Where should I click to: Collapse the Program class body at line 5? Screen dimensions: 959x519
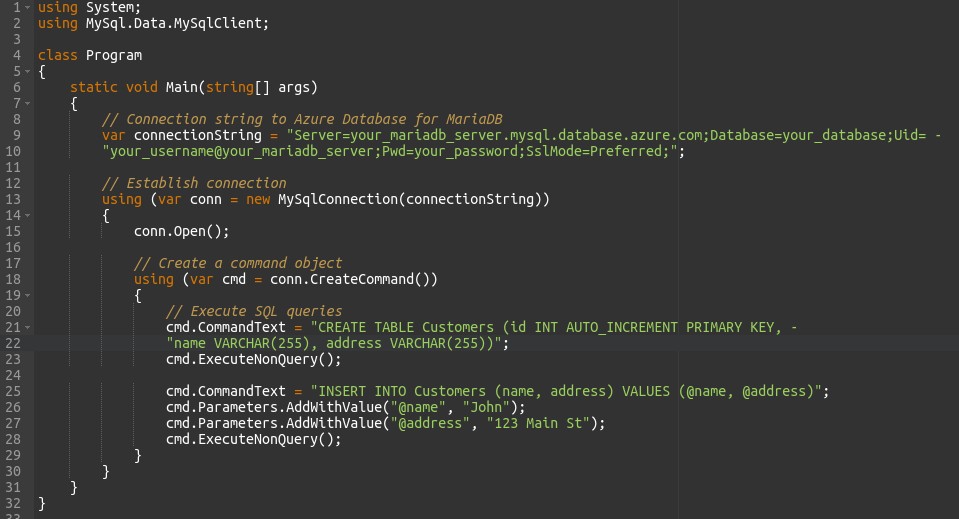27,72
